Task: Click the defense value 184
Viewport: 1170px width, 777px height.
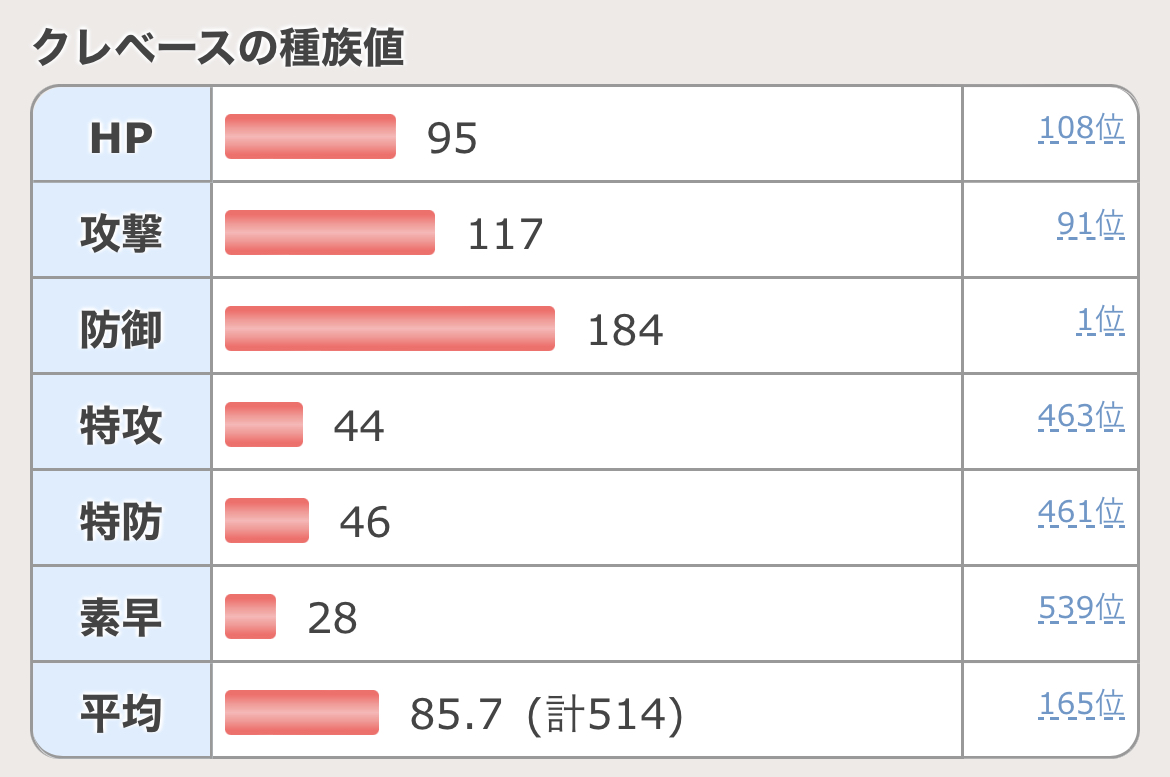Action: click(625, 330)
